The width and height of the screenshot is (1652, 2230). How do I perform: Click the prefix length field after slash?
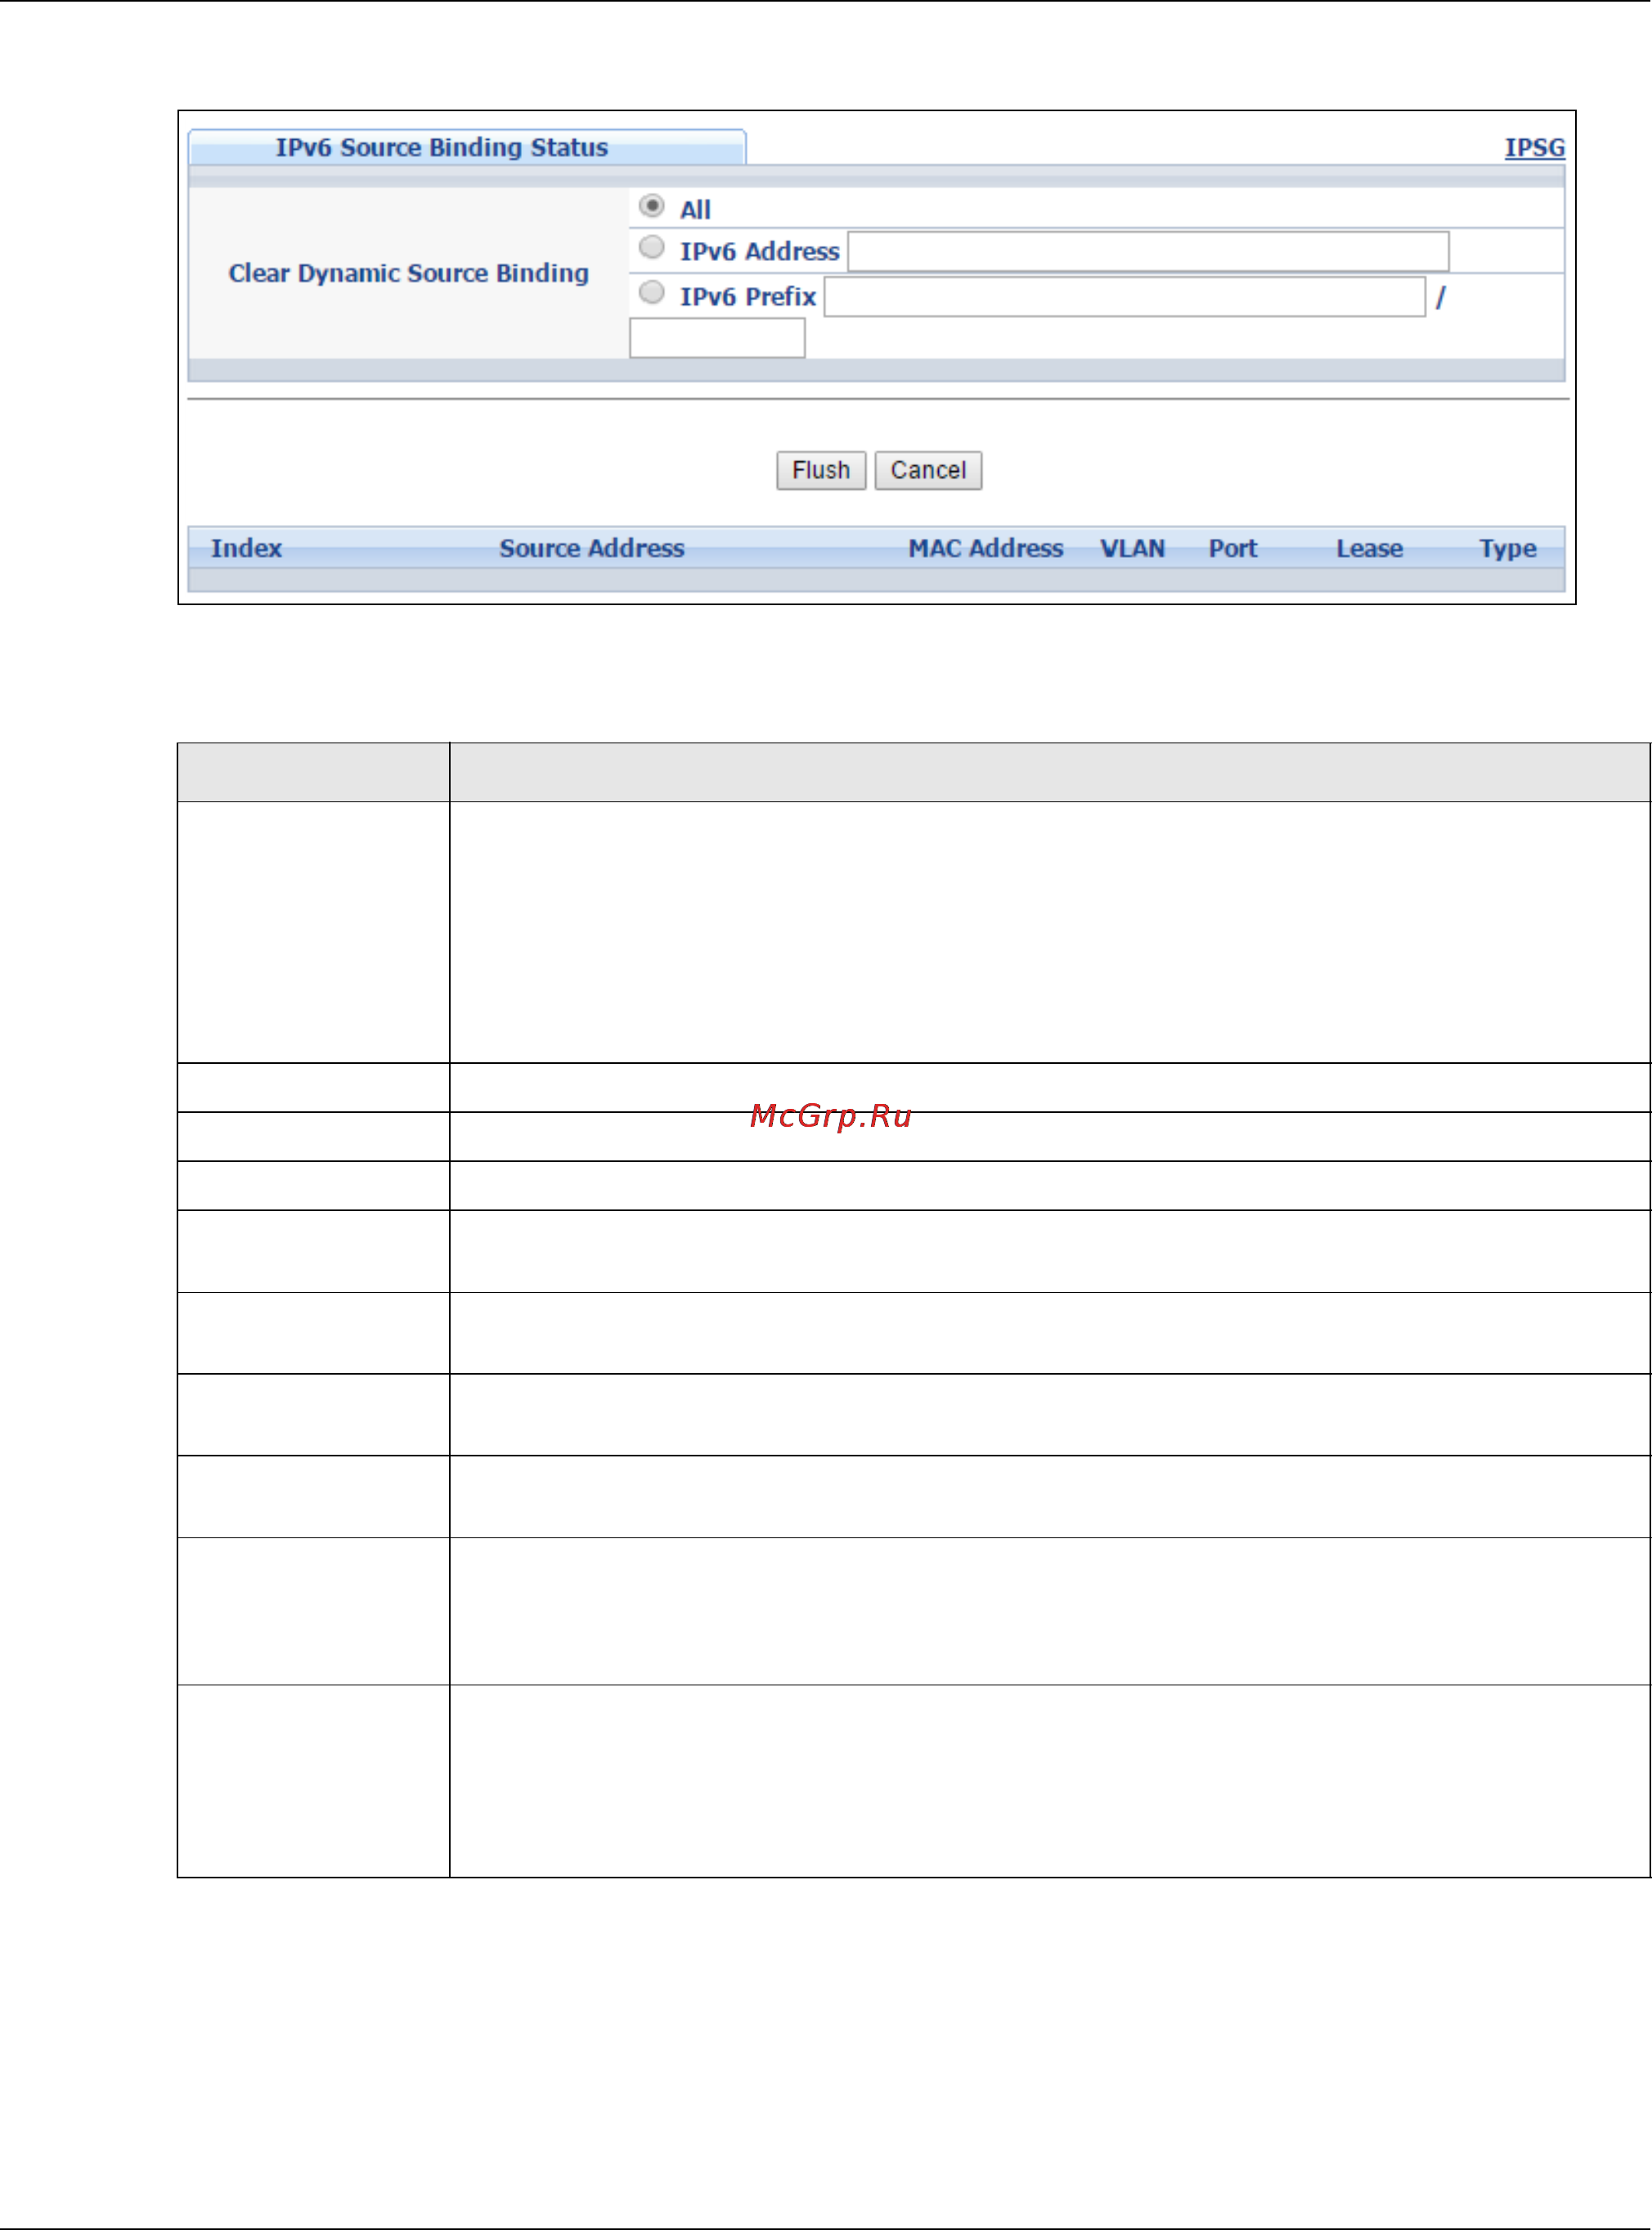(x=716, y=338)
